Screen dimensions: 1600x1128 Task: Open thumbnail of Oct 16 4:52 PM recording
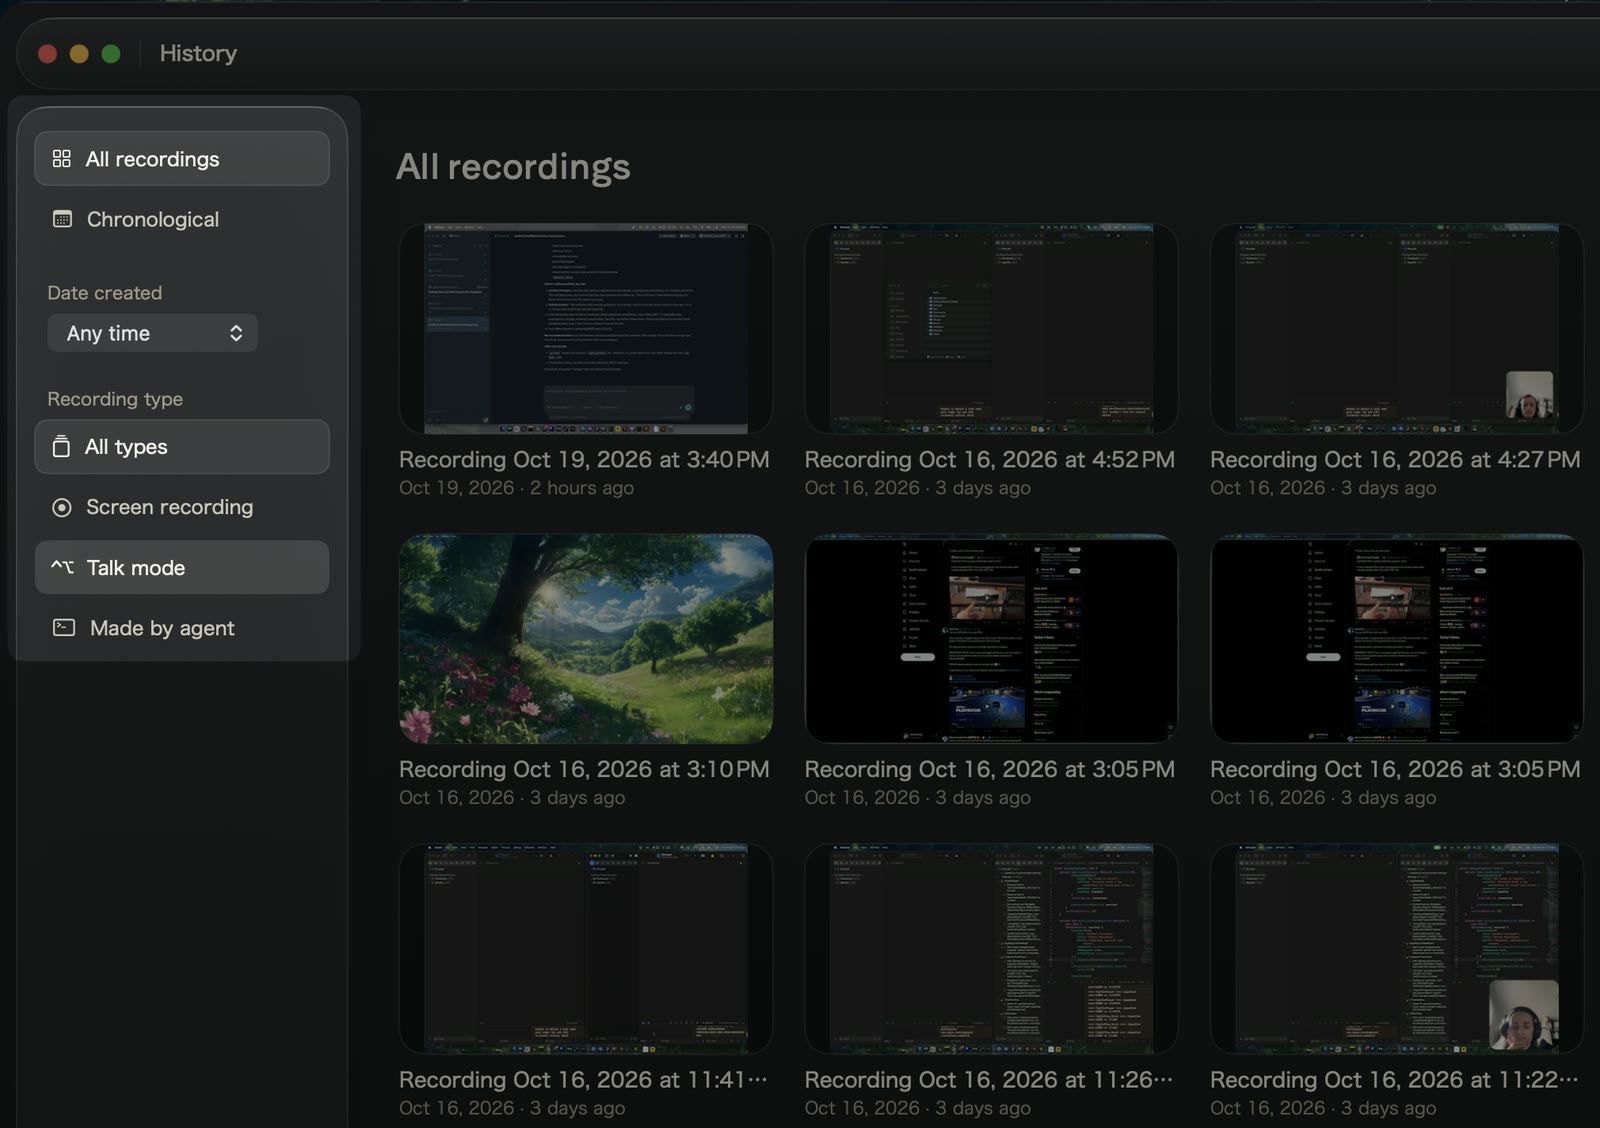[991, 328]
